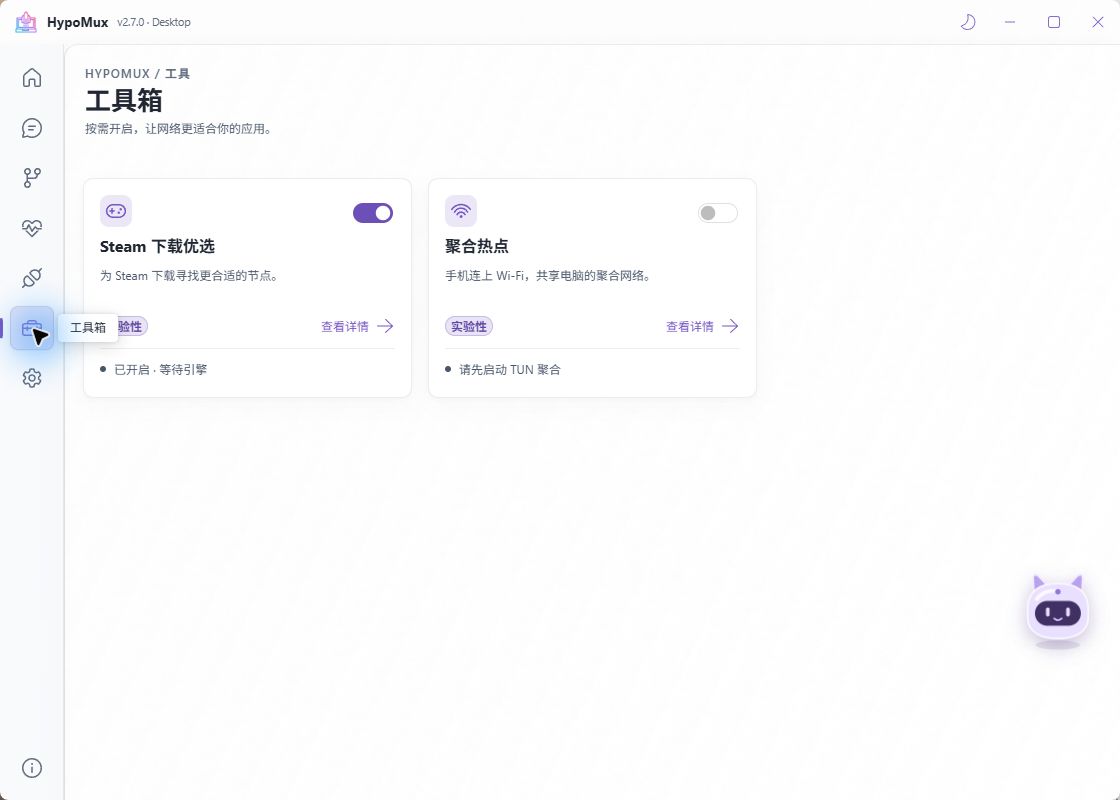This screenshot has width=1120, height=800.
Task: Click description 为 Steam 下载寻找更合适的节点
Action: point(189,276)
